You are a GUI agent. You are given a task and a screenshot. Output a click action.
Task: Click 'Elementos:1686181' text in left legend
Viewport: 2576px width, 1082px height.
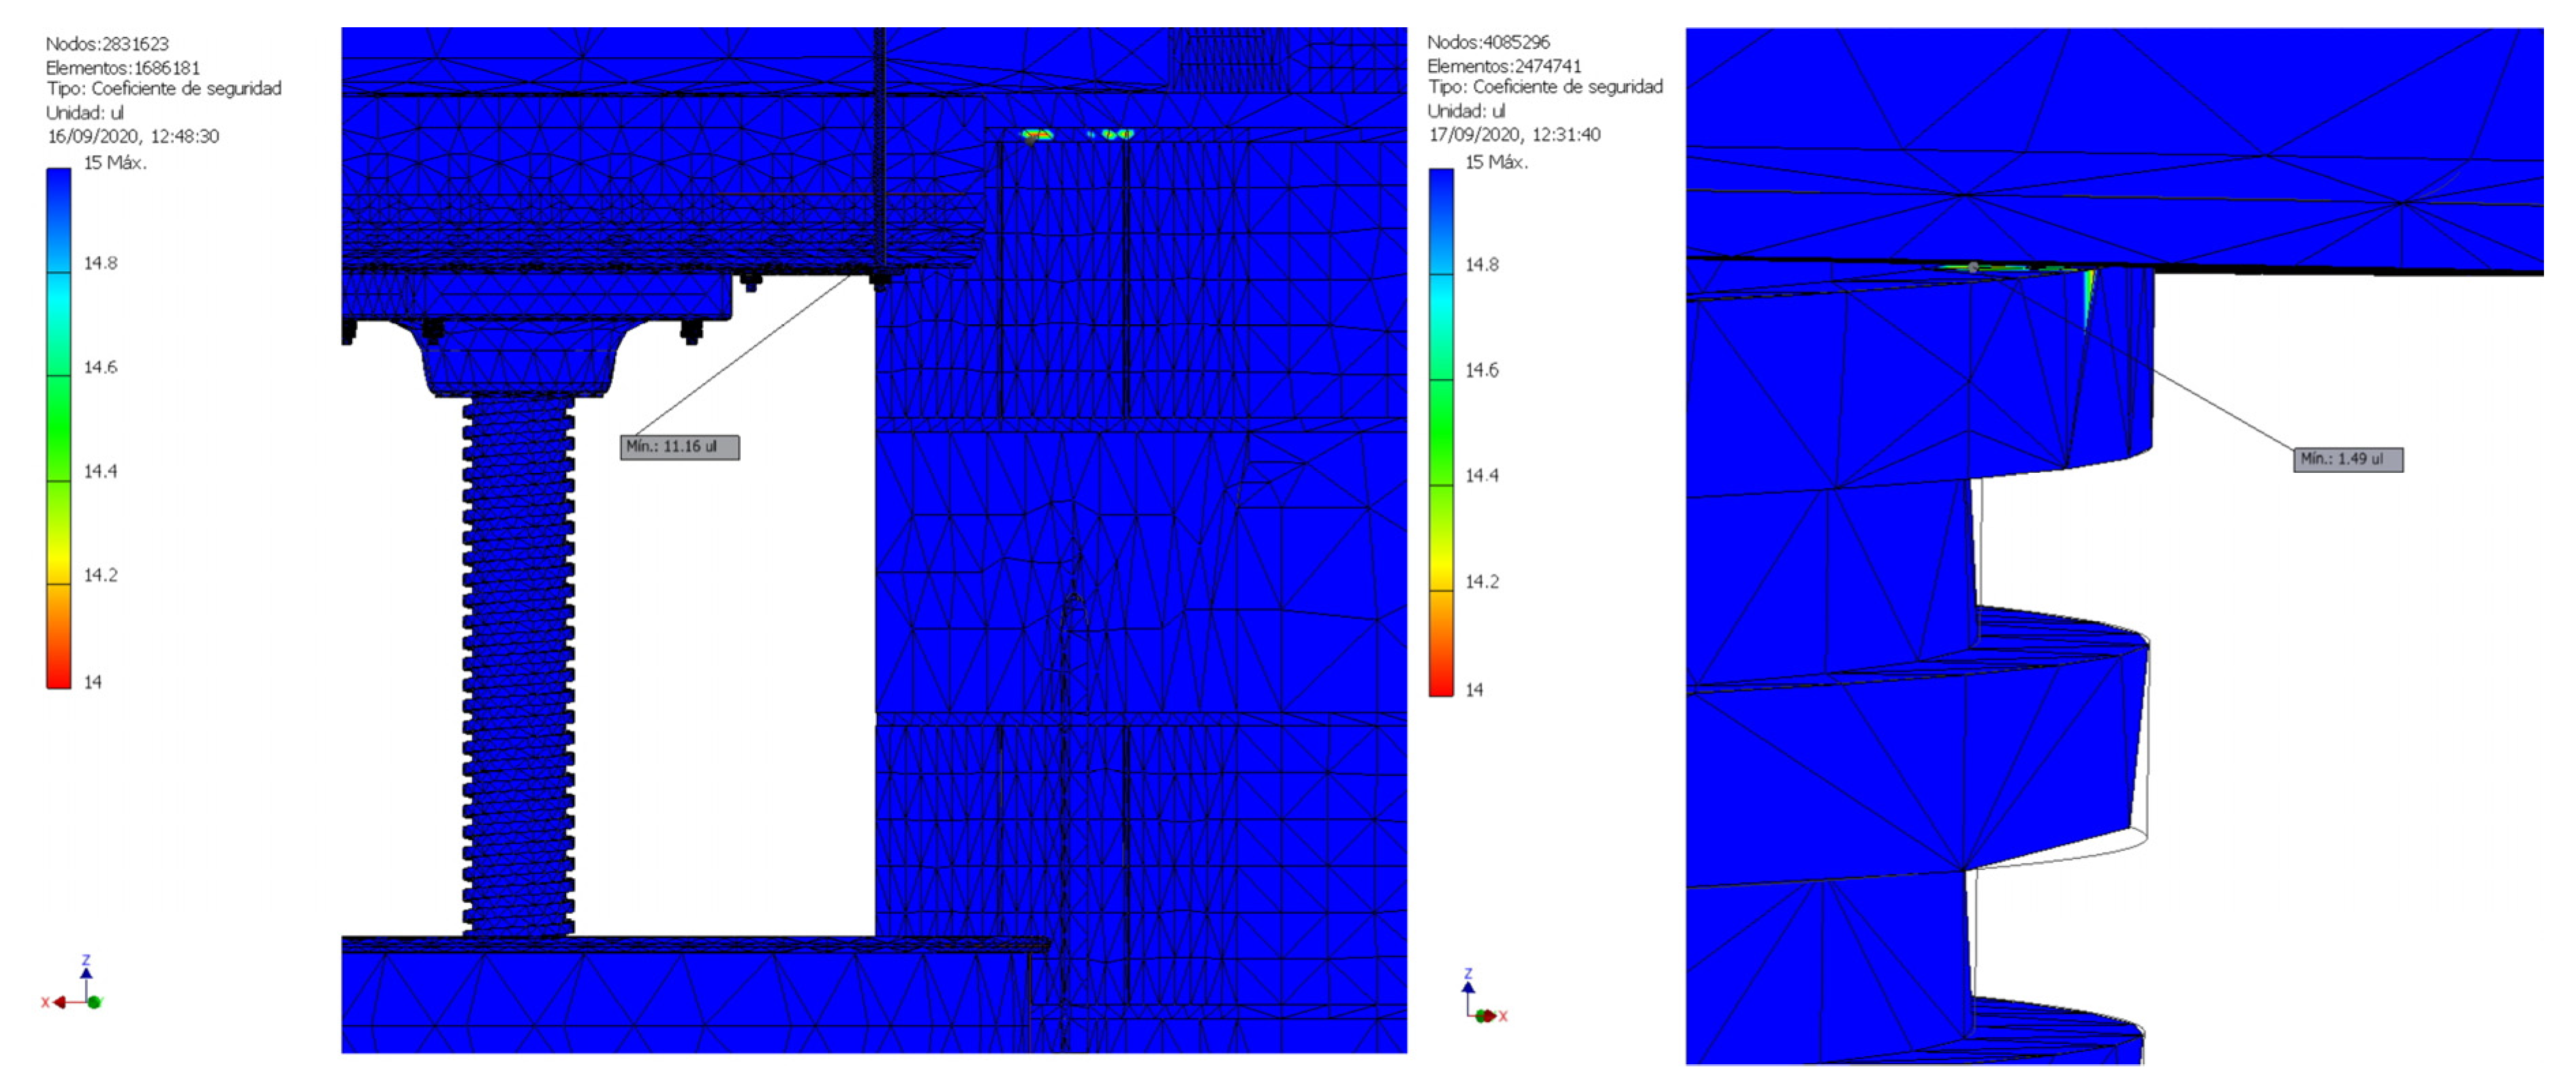pos(123,68)
